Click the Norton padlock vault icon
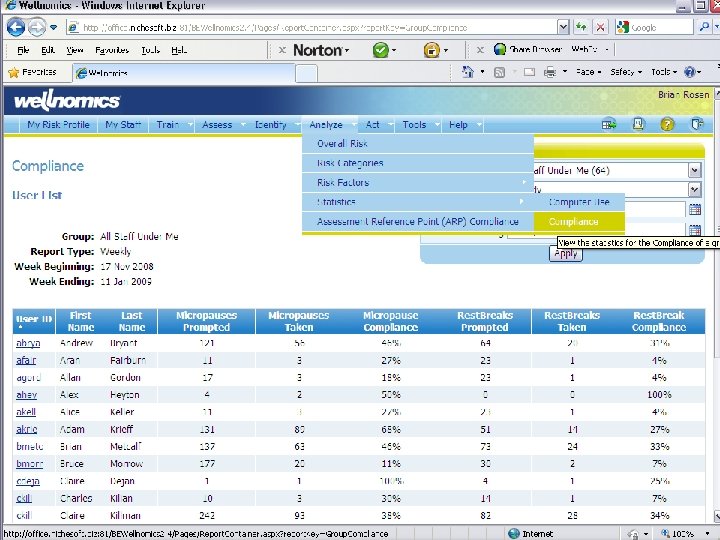The image size is (720, 540). (x=431, y=50)
